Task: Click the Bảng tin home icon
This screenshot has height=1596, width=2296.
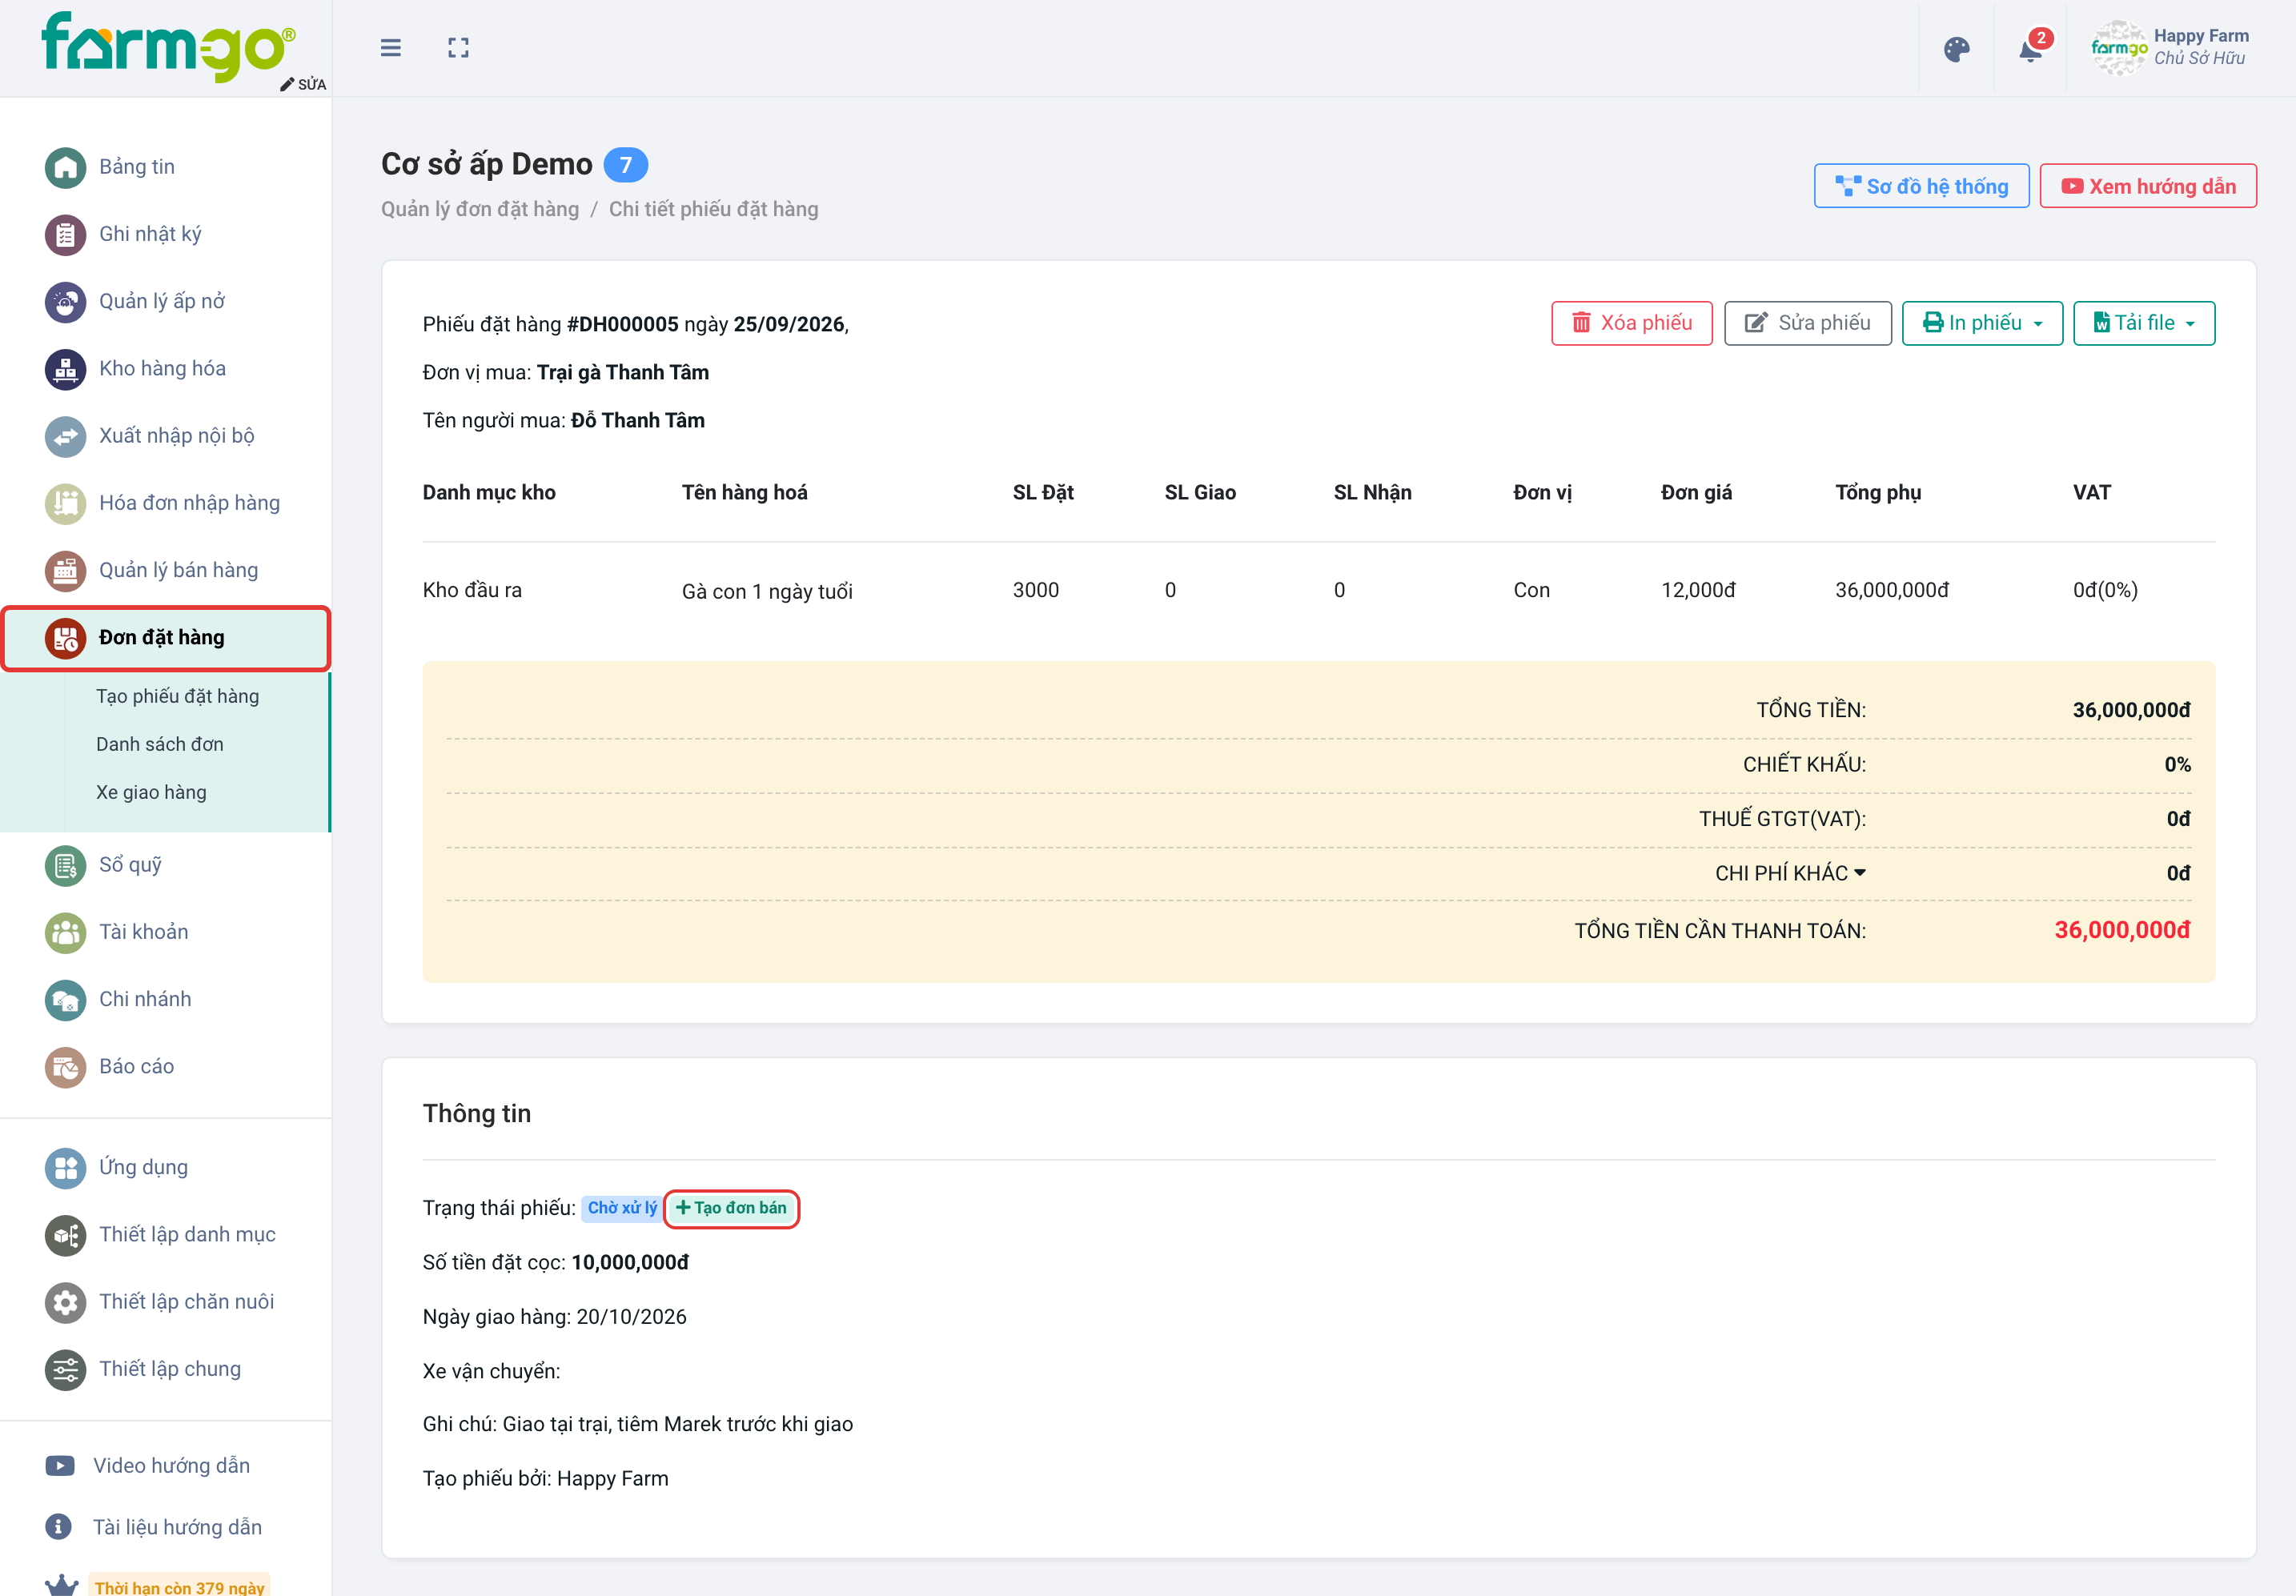Action: click(x=65, y=167)
